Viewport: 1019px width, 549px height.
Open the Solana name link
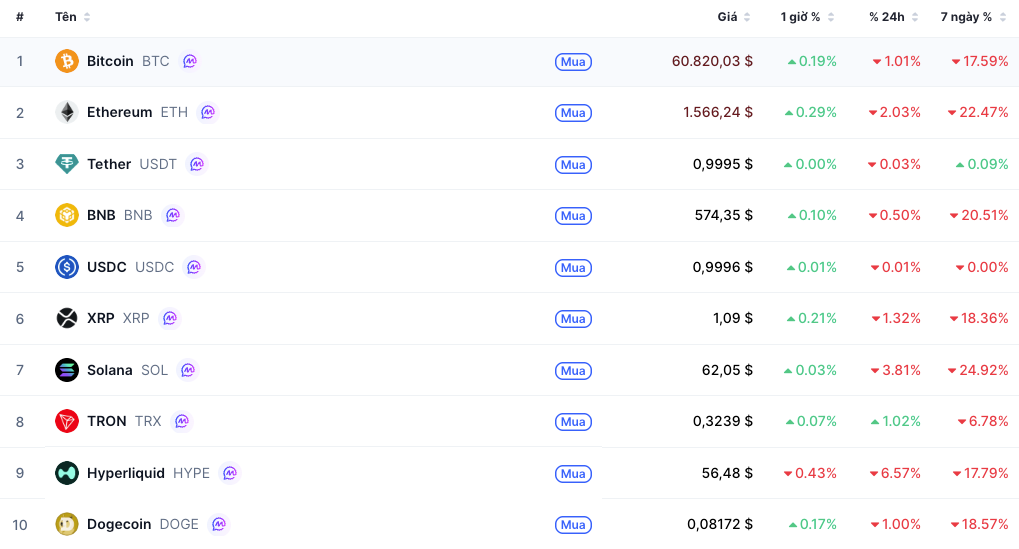(x=109, y=370)
